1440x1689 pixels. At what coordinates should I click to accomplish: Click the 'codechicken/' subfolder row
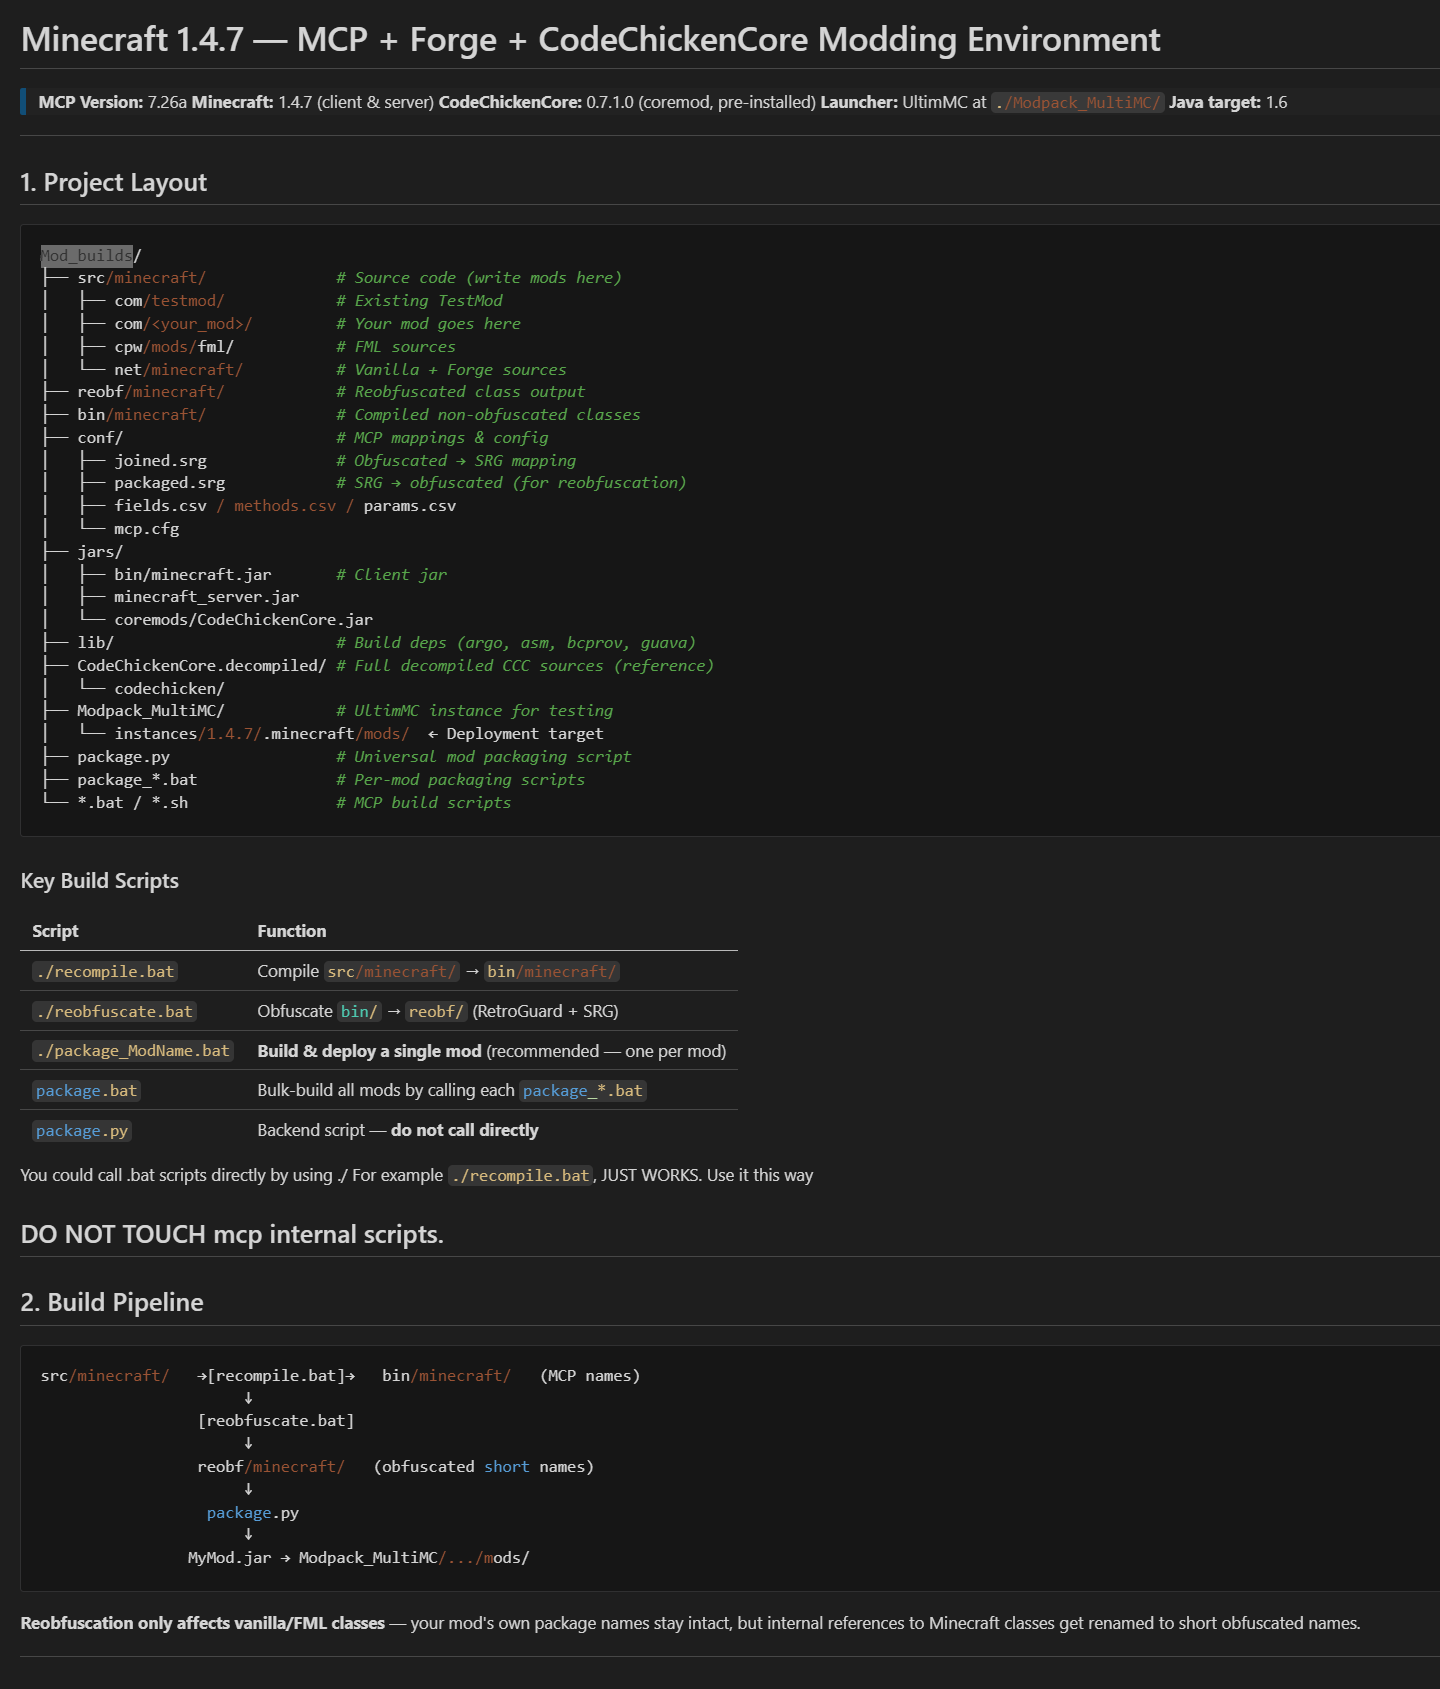170,689
